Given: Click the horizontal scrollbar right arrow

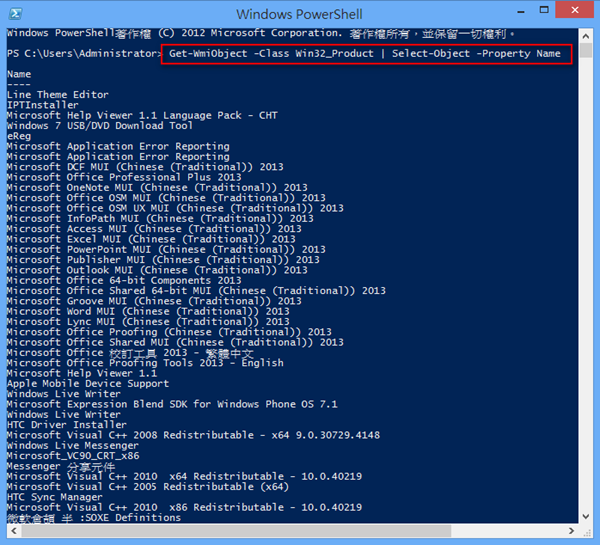Looking at the screenshot, I should (x=571, y=531).
